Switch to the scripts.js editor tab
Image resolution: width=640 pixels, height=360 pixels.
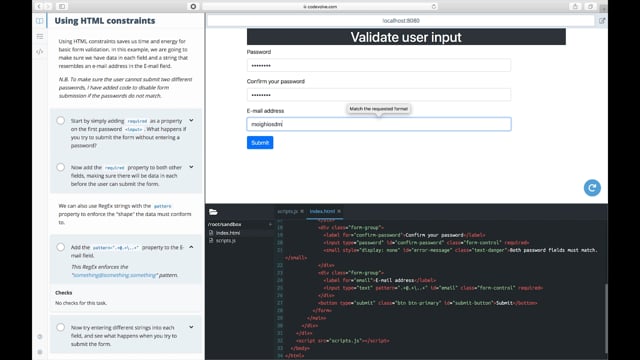tap(287, 211)
